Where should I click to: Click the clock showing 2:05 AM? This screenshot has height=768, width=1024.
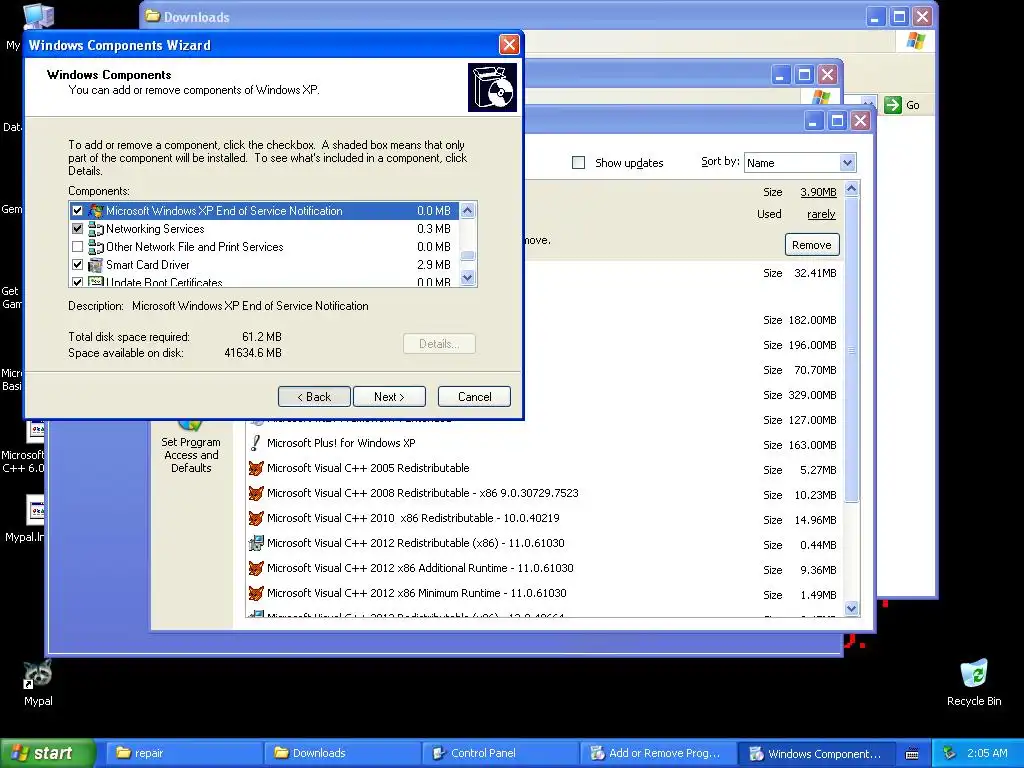(987, 754)
